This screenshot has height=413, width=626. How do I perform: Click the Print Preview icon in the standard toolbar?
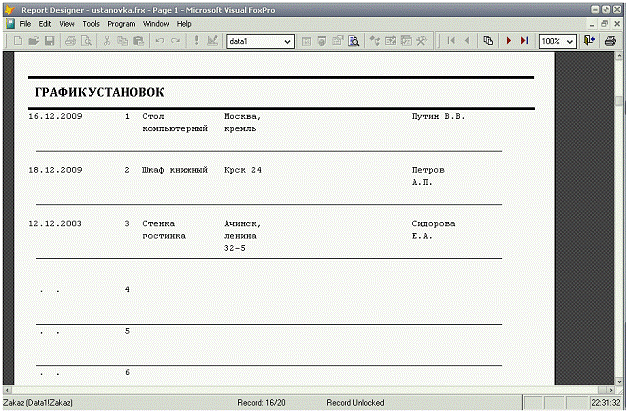(x=87, y=41)
